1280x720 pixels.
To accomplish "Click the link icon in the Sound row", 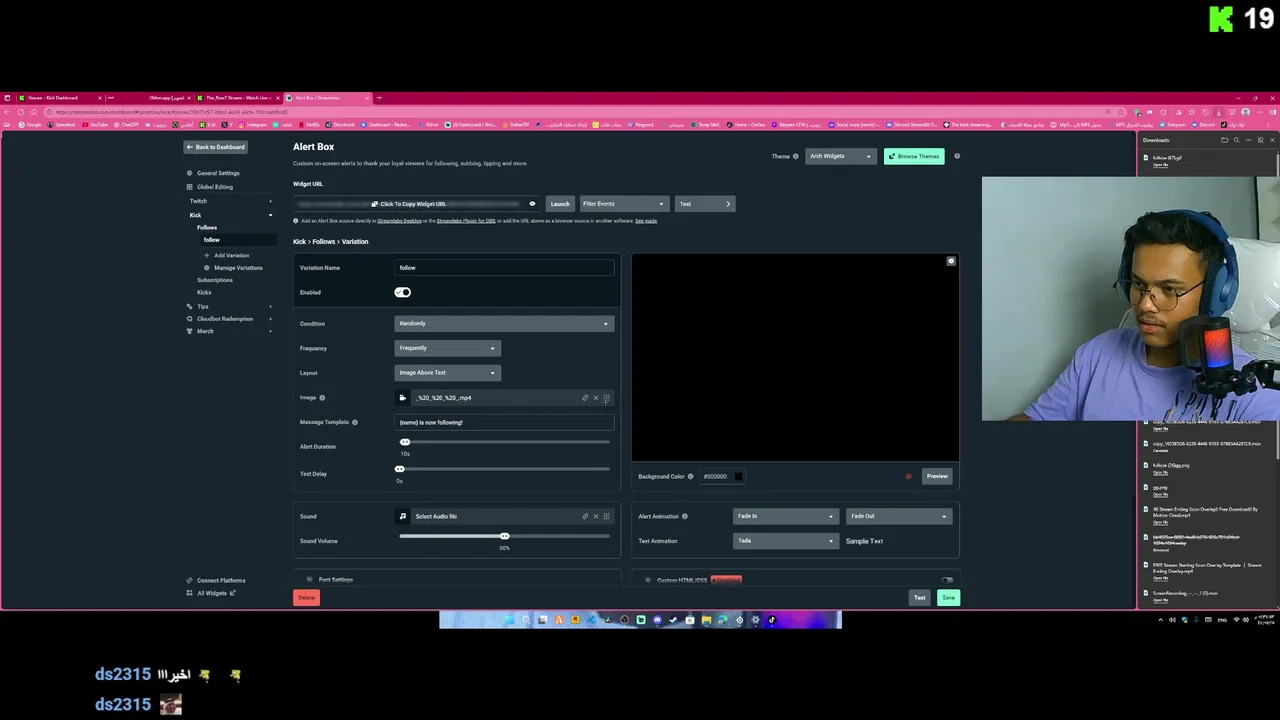I will coord(585,517).
